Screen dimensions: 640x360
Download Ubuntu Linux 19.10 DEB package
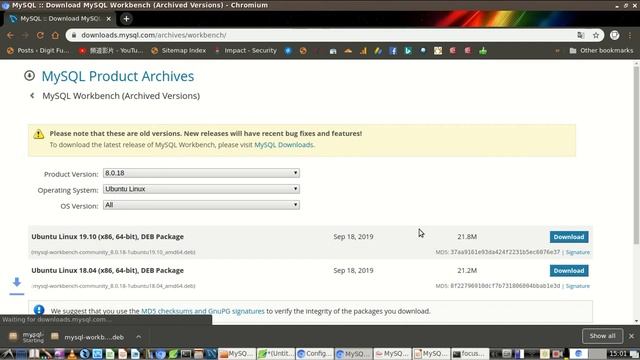pos(569,237)
